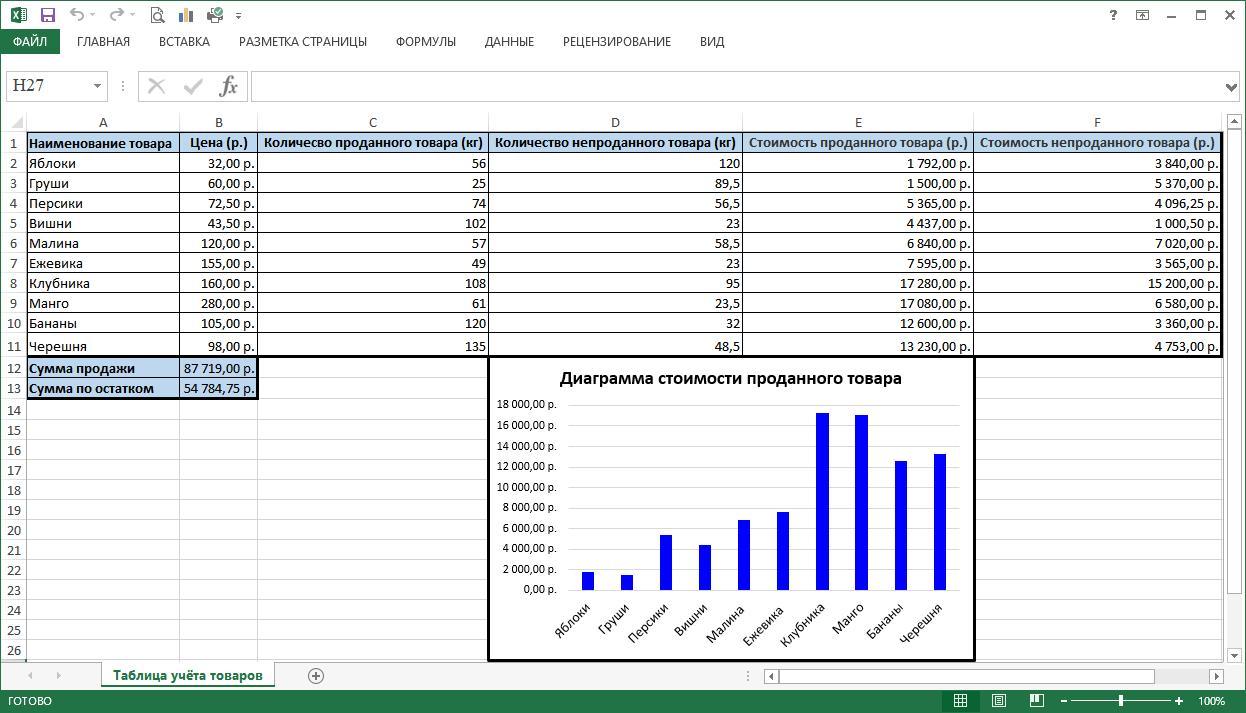This screenshot has height=713, width=1246.
Task: Add a new sheet with plus icon
Action: (x=316, y=676)
